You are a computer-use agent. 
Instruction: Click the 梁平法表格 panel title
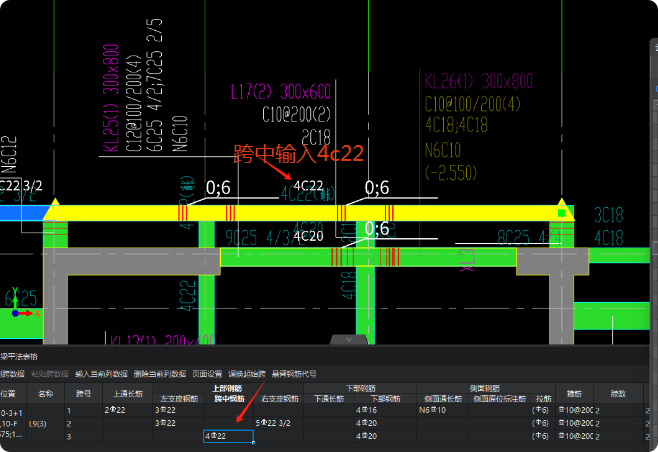19,356
